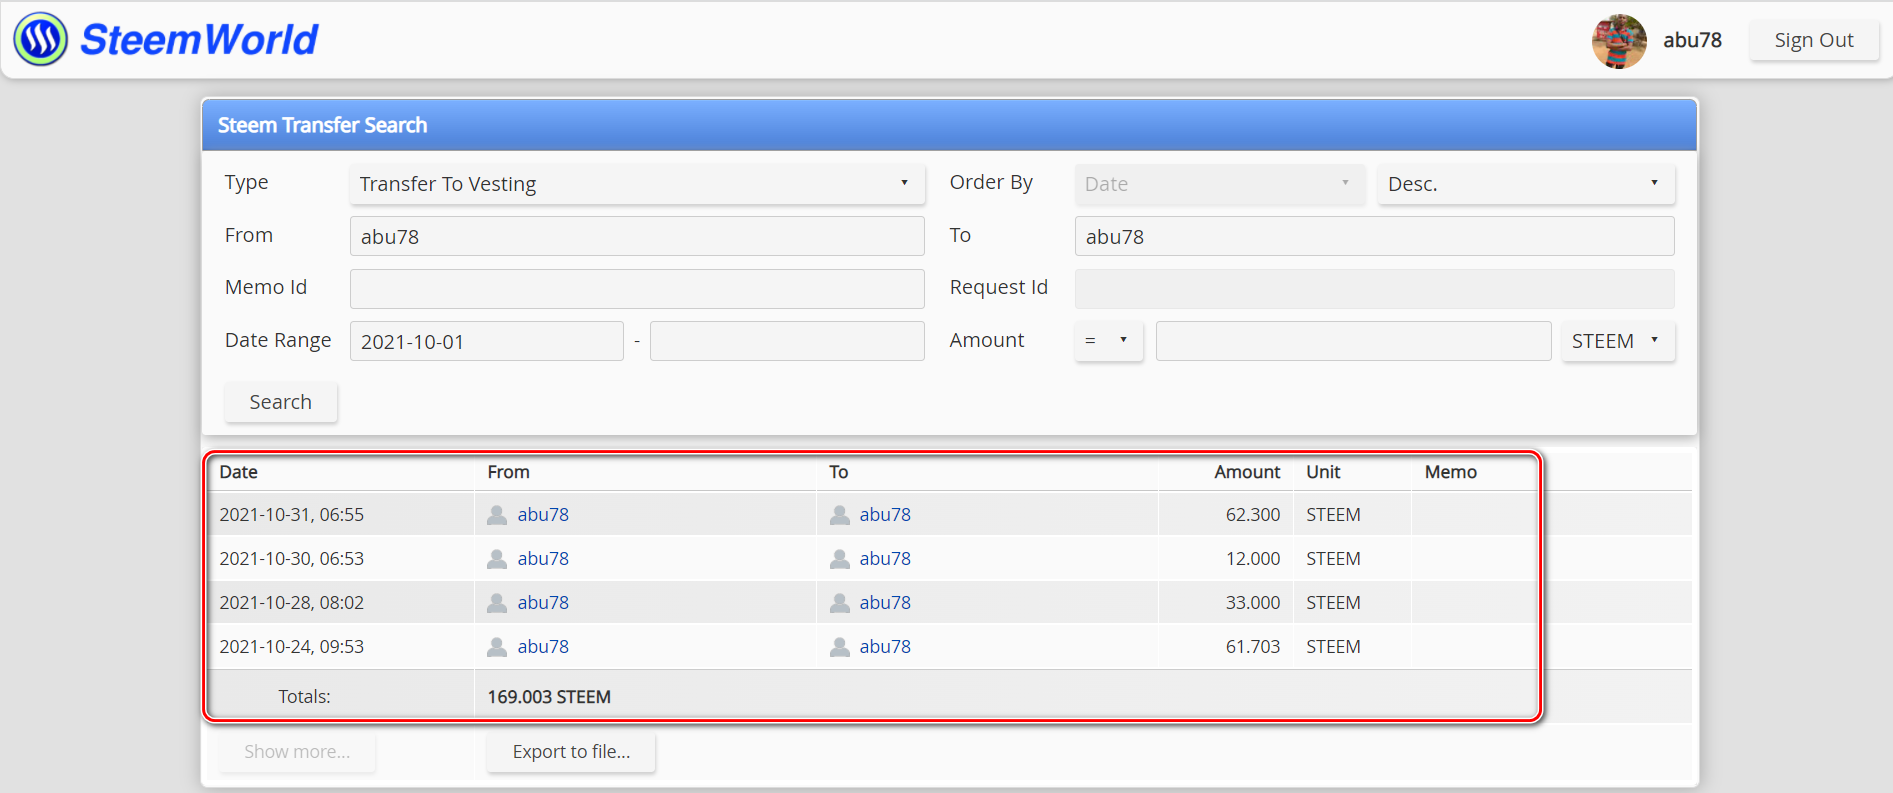Click the 33.000 amount cell
The width and height of the screenshot is (1893, 793).
point(1253,603)
